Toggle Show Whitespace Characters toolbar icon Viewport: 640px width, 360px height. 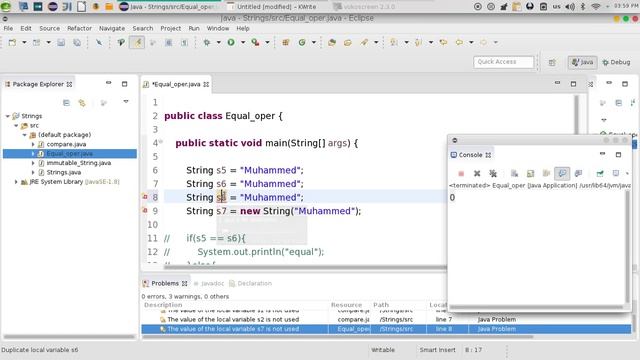[184, 42]
